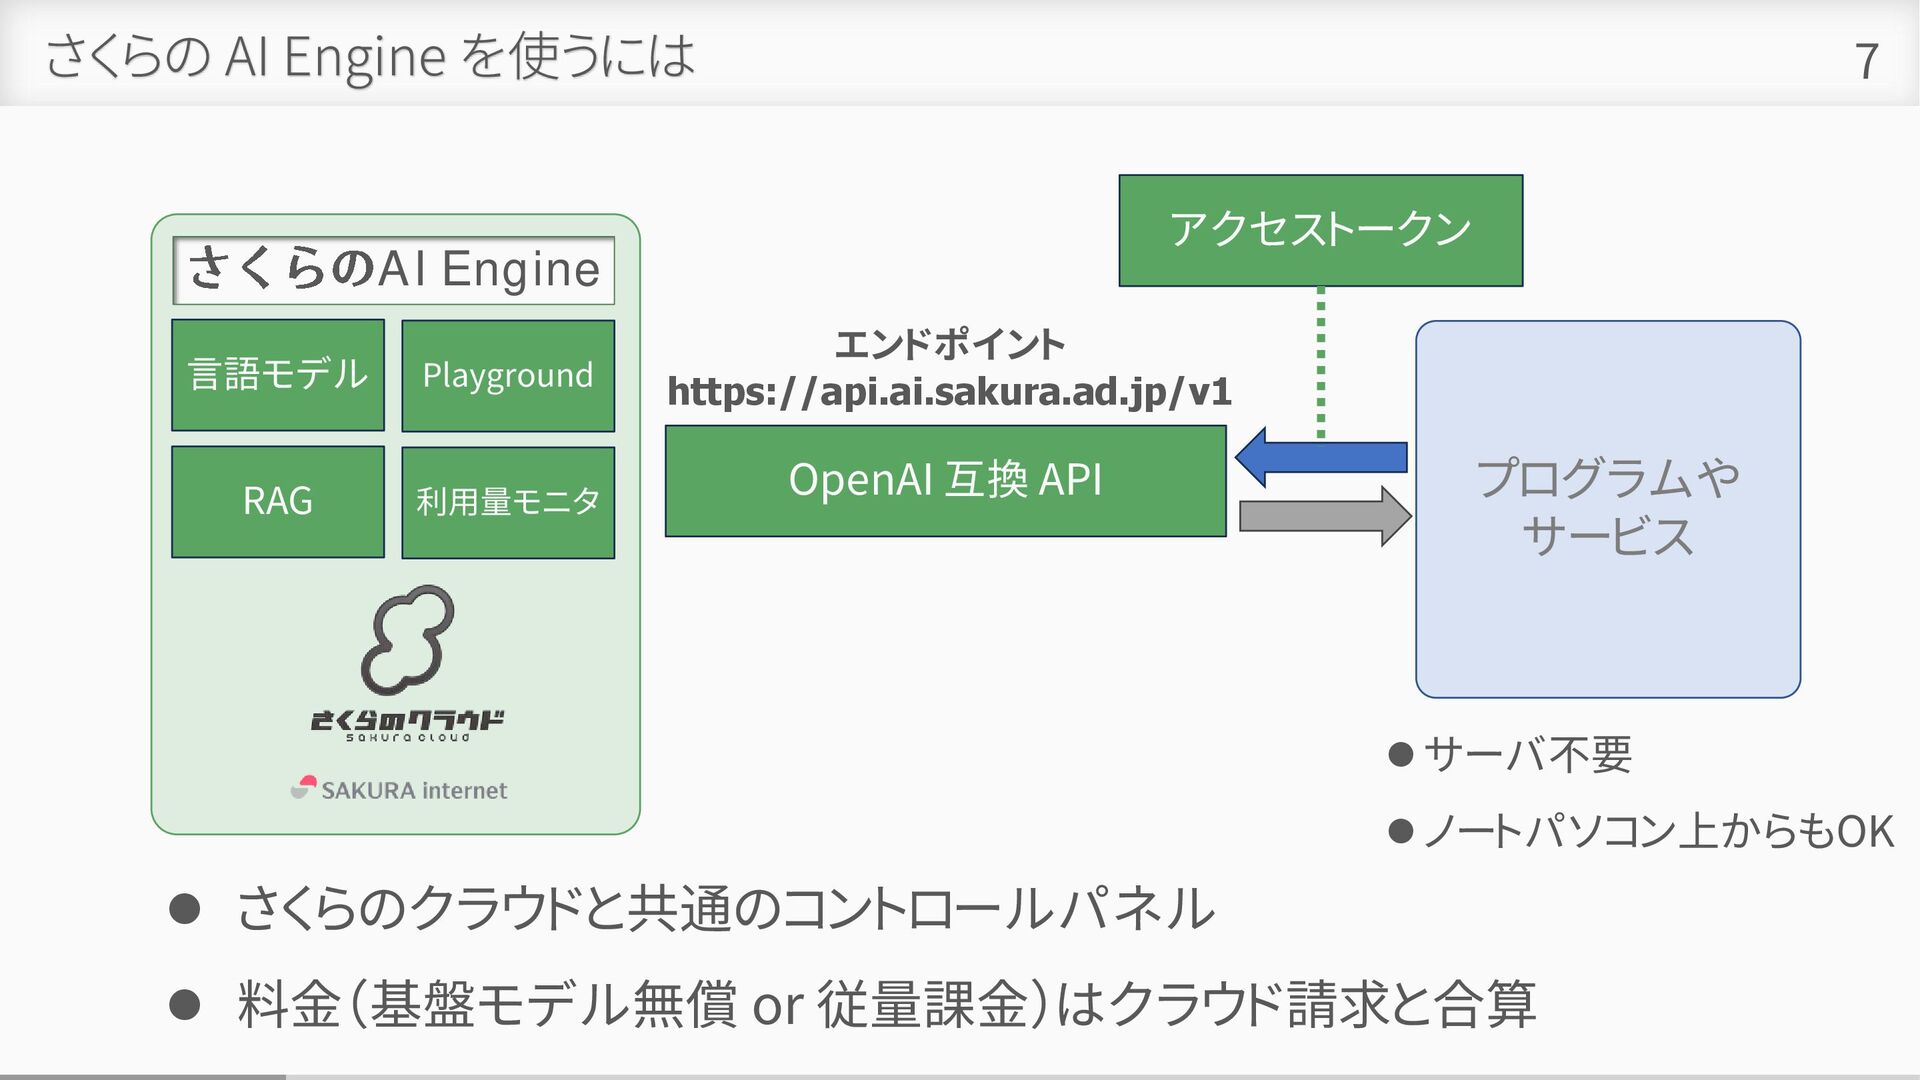Click the さくらのAI Engine title banner
The height and width of the screenshot is (1080, 1920).
click(x=393, y=270)
